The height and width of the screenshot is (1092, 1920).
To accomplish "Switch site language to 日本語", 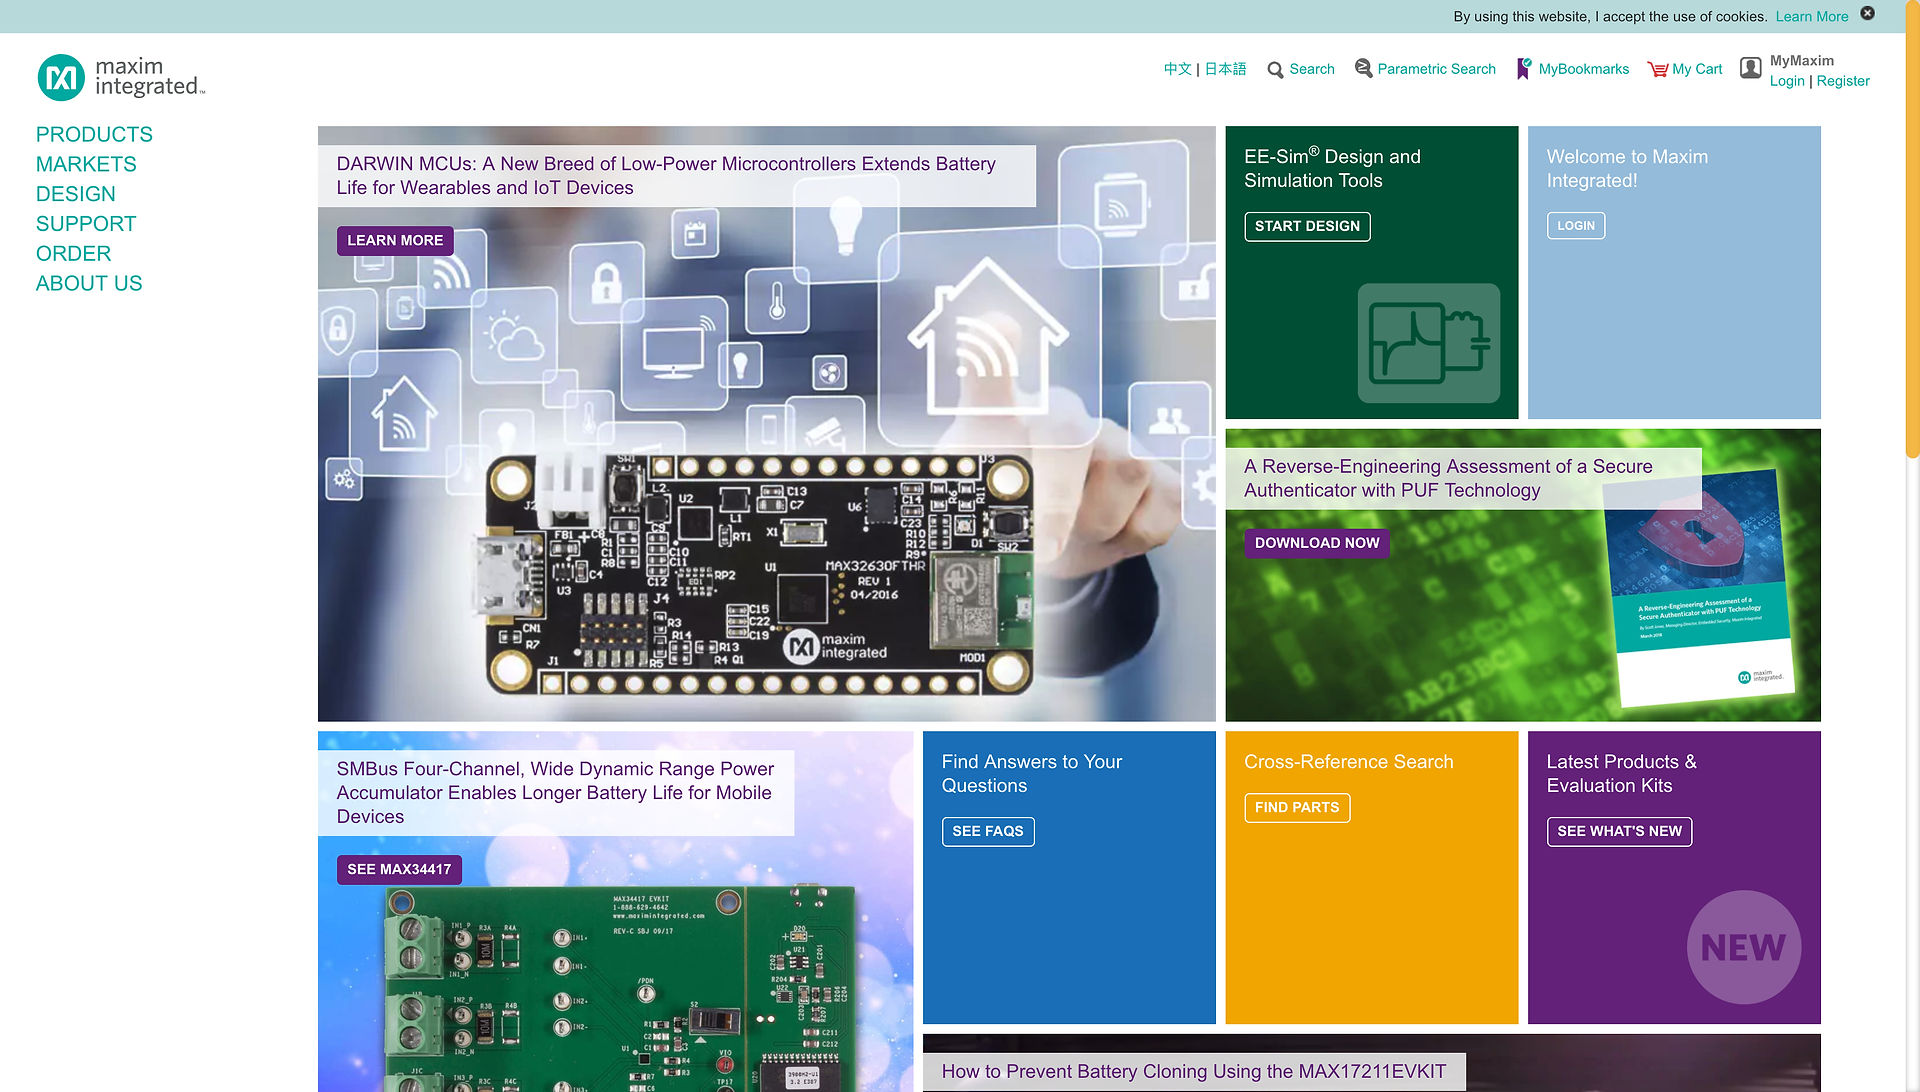I will (1225, 69).
